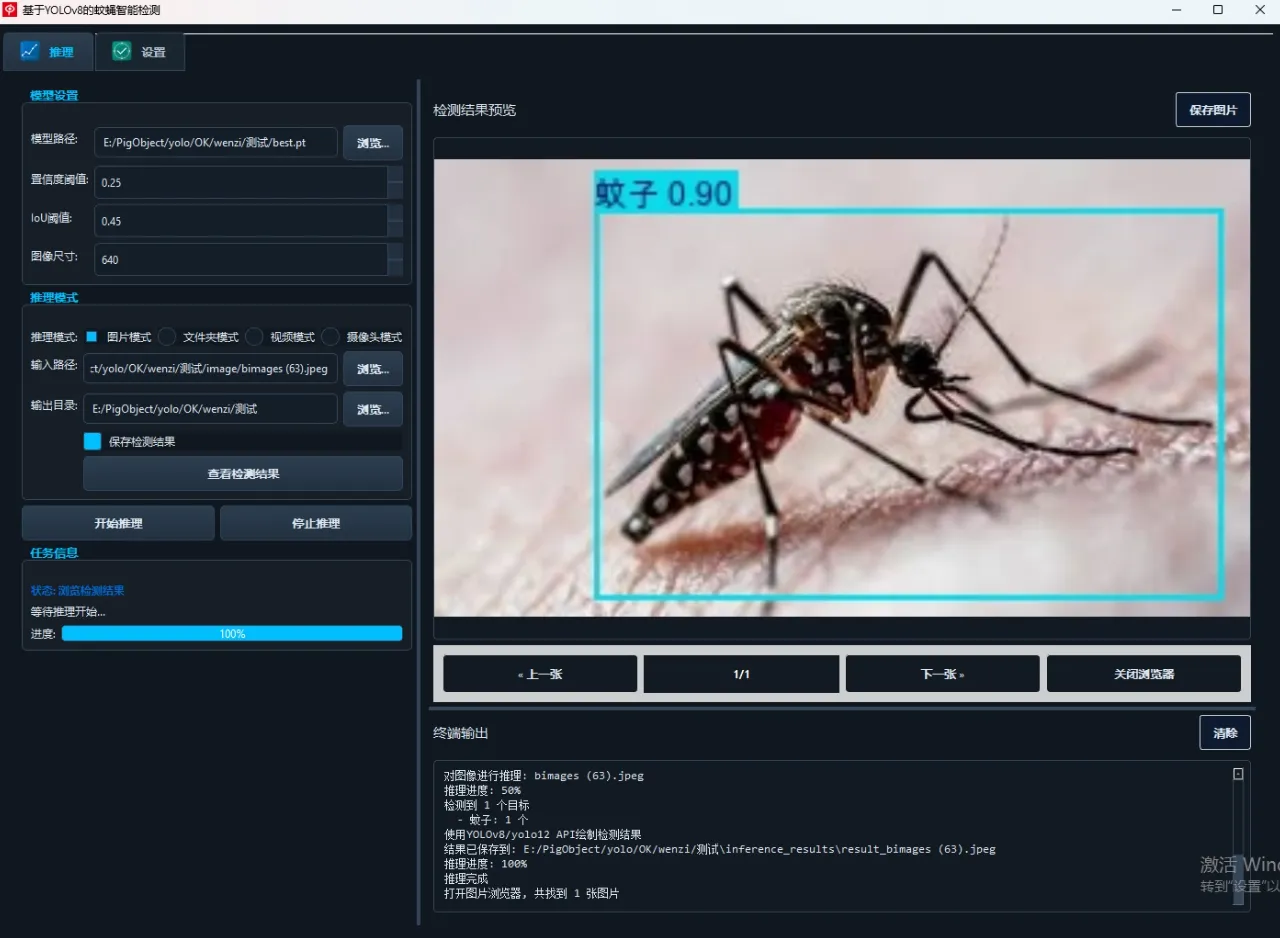Viewport: 1280px width, 938px height.
Task: Click the 100% progress bar
Action: 232,634
